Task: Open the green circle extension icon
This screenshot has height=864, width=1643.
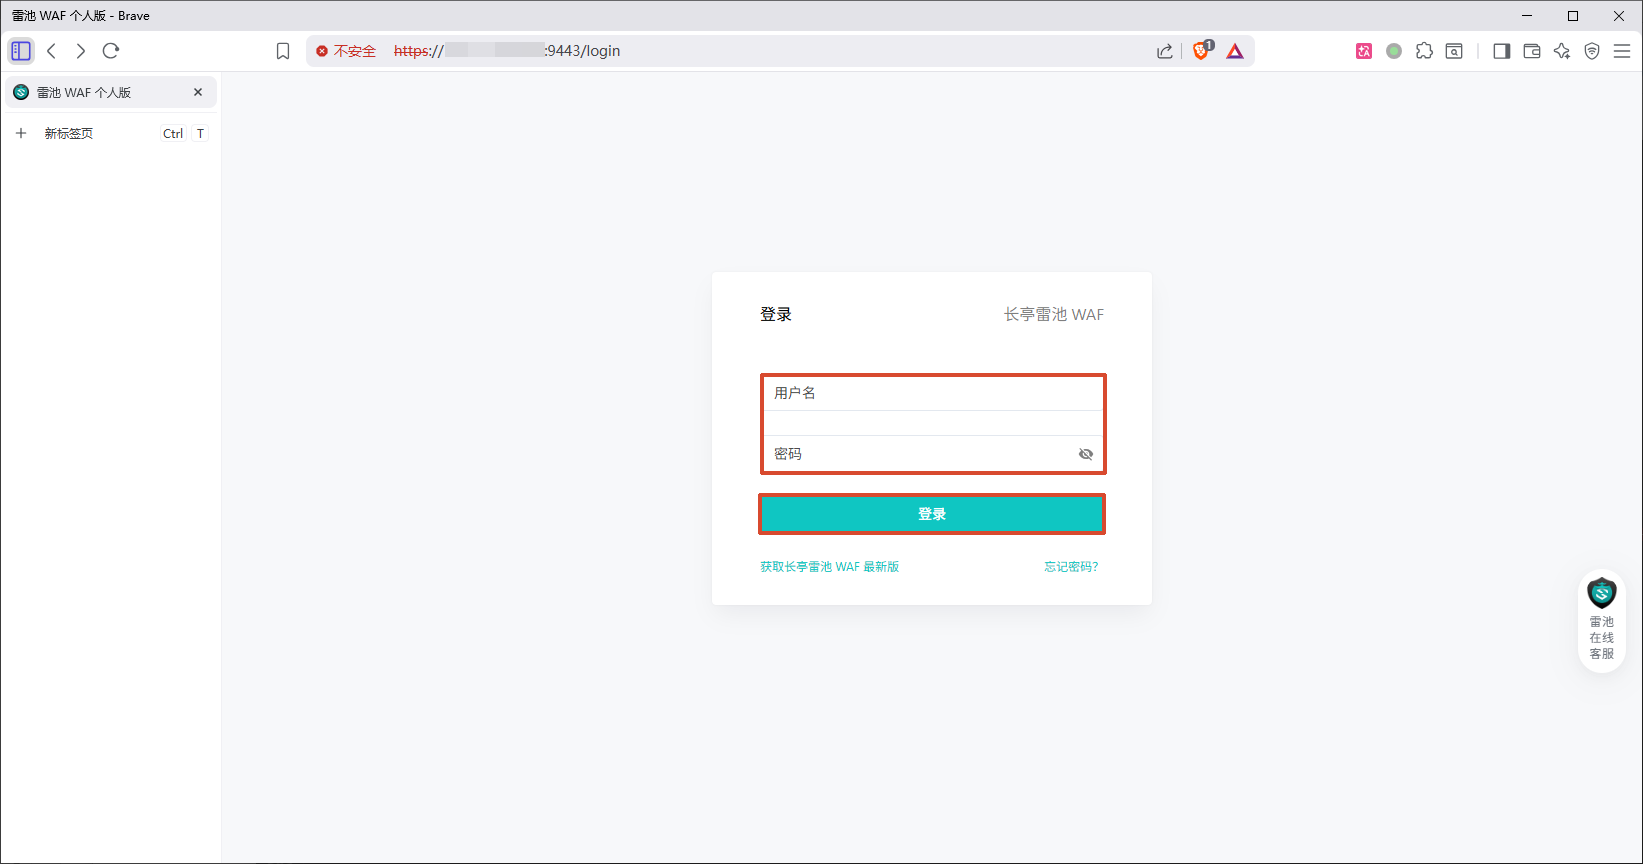Action: [x=1394, y=51]
